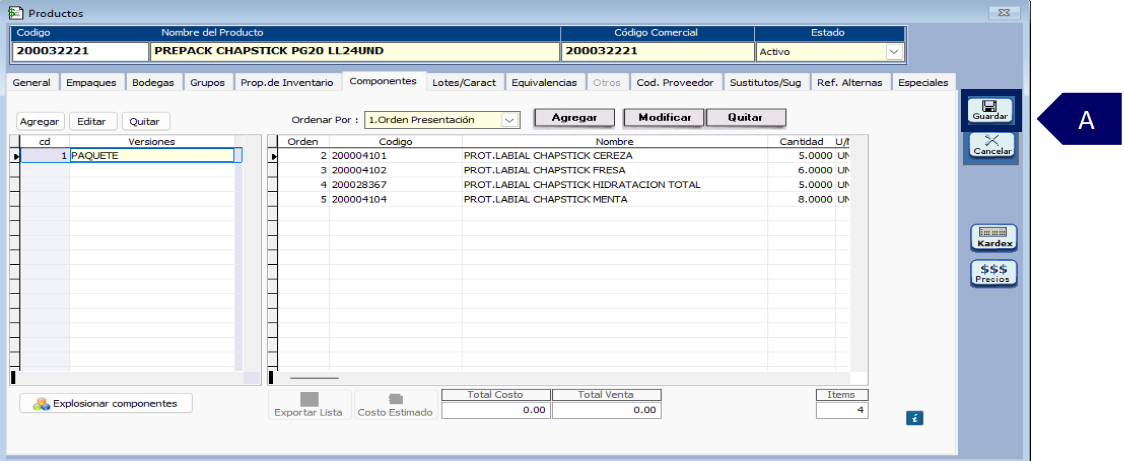Select the Componentes tab
The width and height of the screenshot is (1124, 461).
[383, 81]
